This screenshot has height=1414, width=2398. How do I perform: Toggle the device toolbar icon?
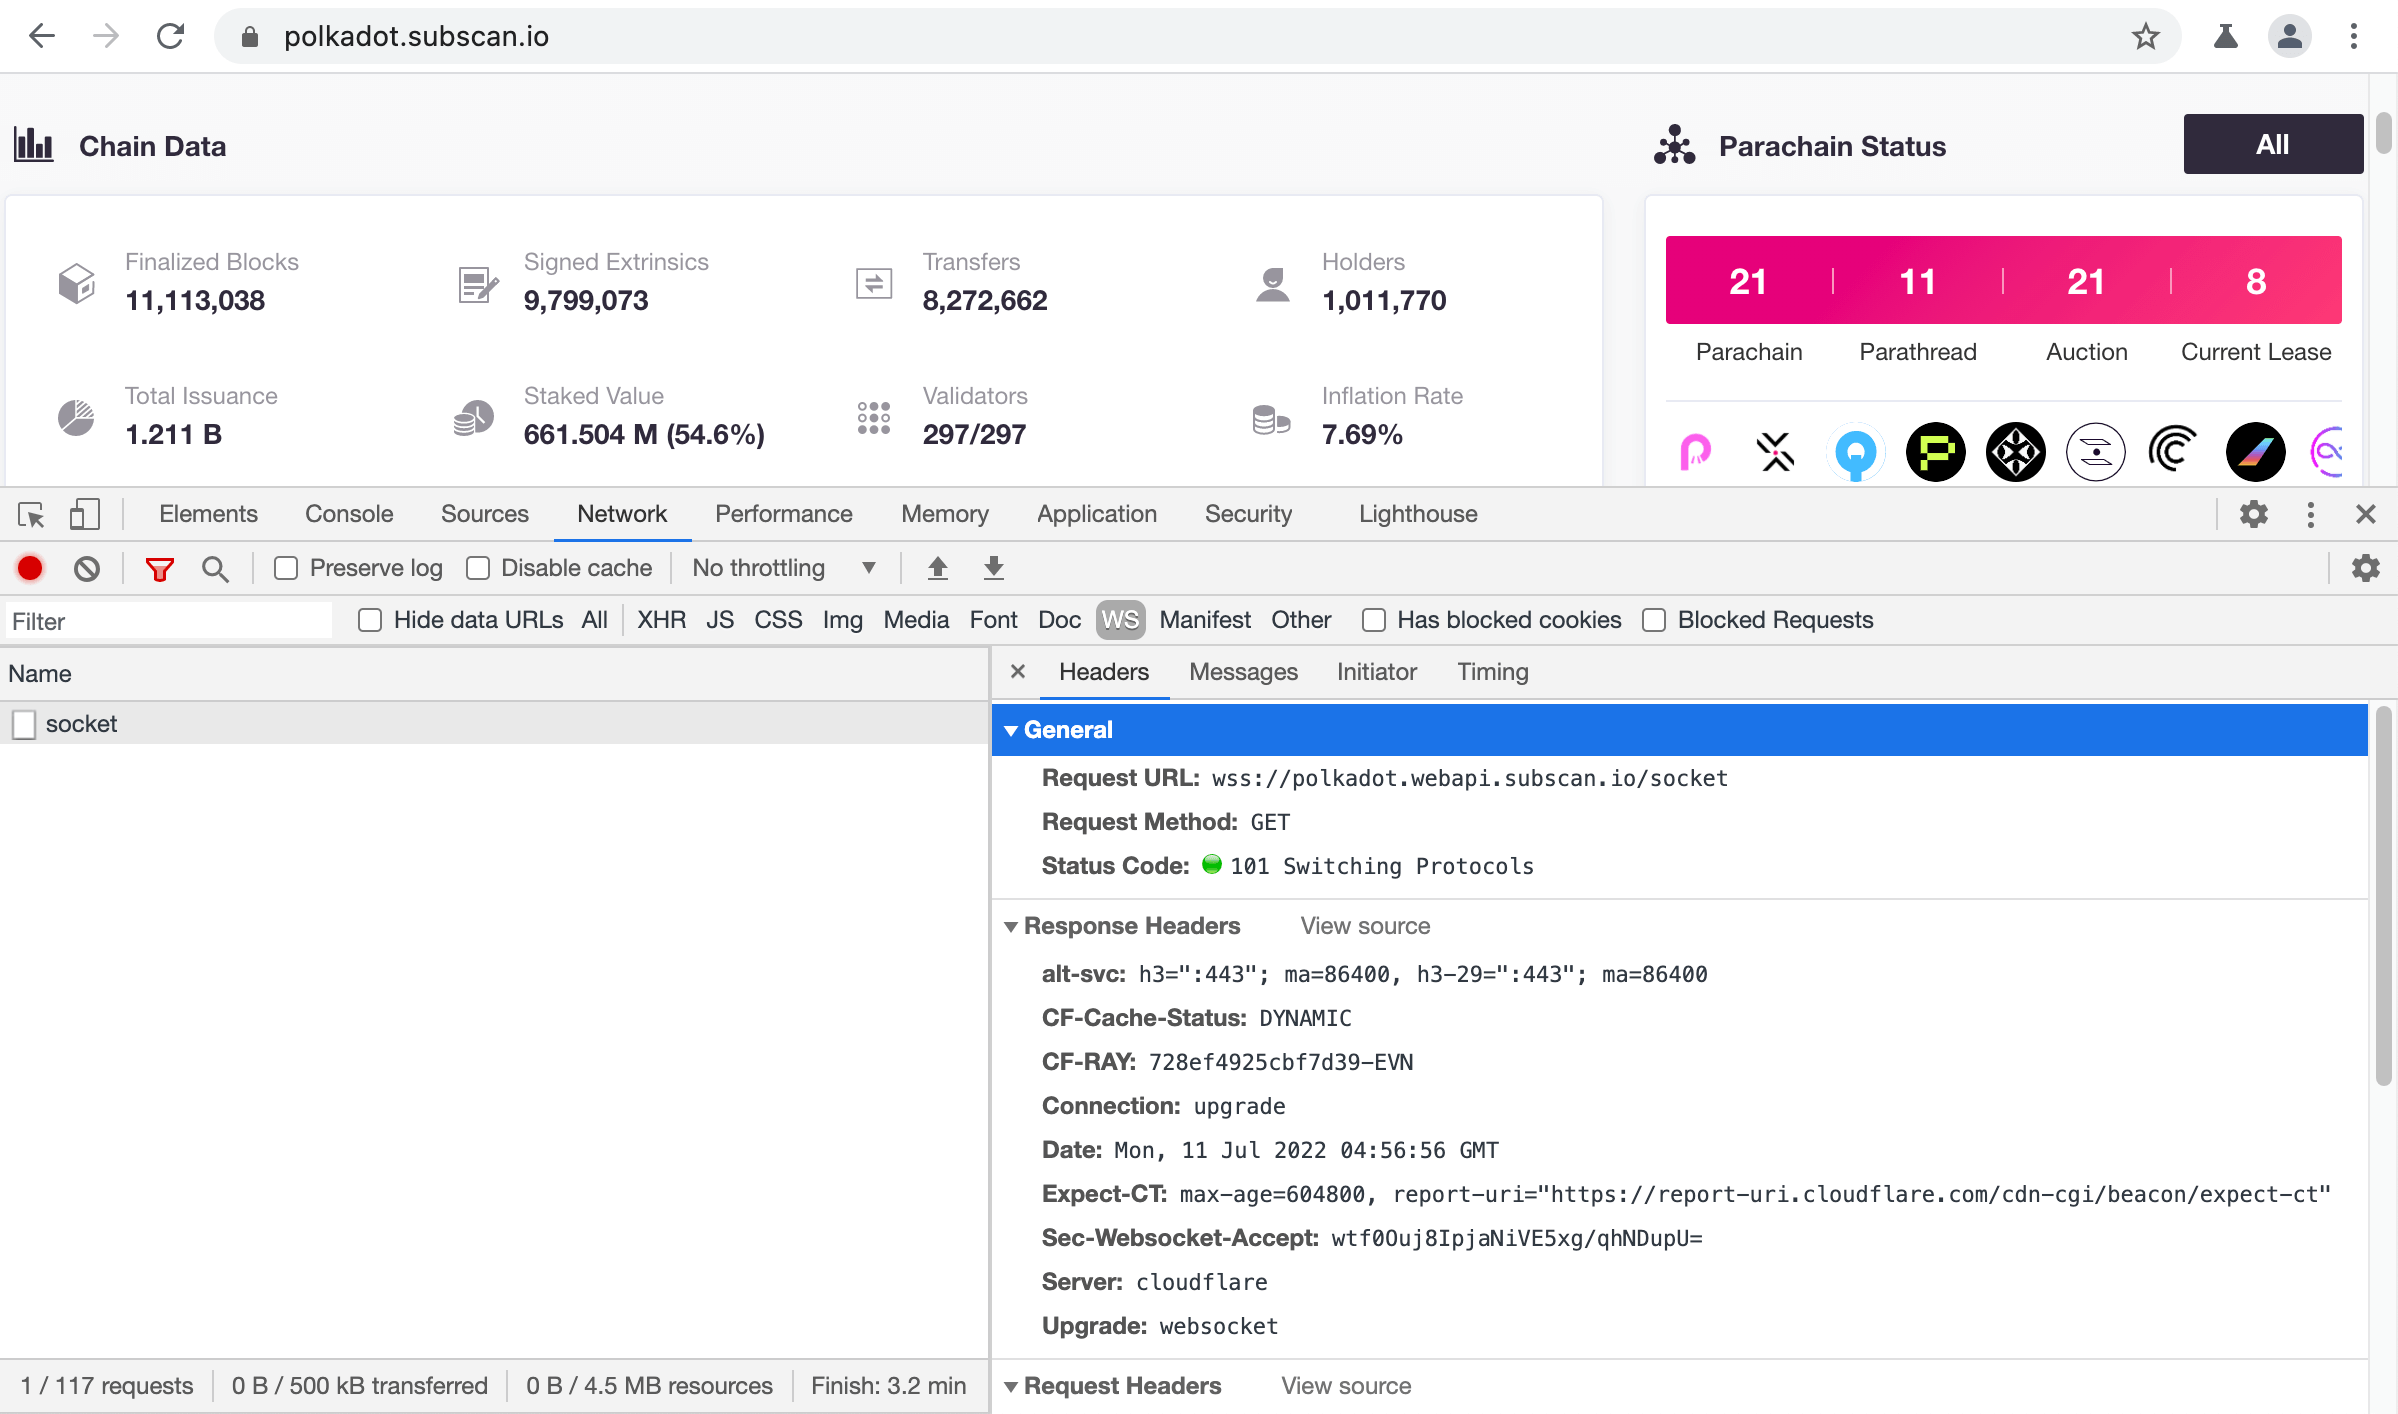pos(85,514)
